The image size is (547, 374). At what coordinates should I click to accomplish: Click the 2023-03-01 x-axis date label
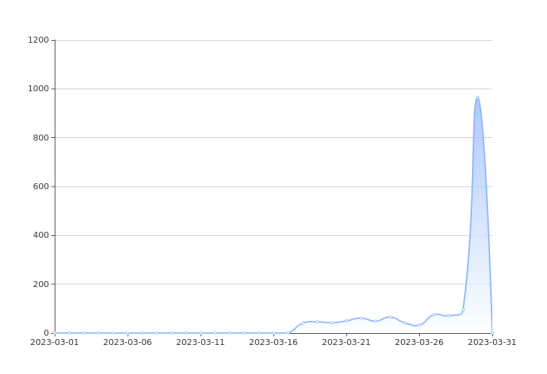55,342
